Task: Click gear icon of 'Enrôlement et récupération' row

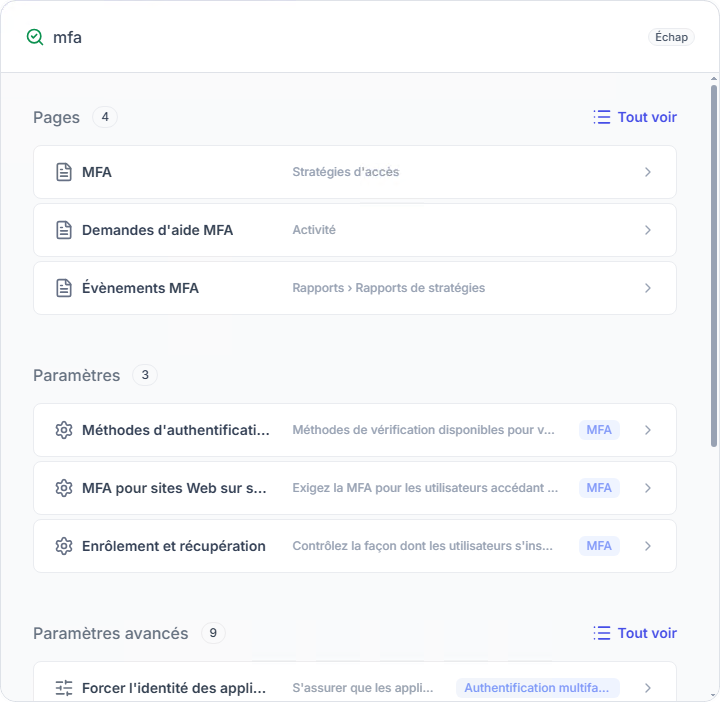Action: (x=64, y=546)
